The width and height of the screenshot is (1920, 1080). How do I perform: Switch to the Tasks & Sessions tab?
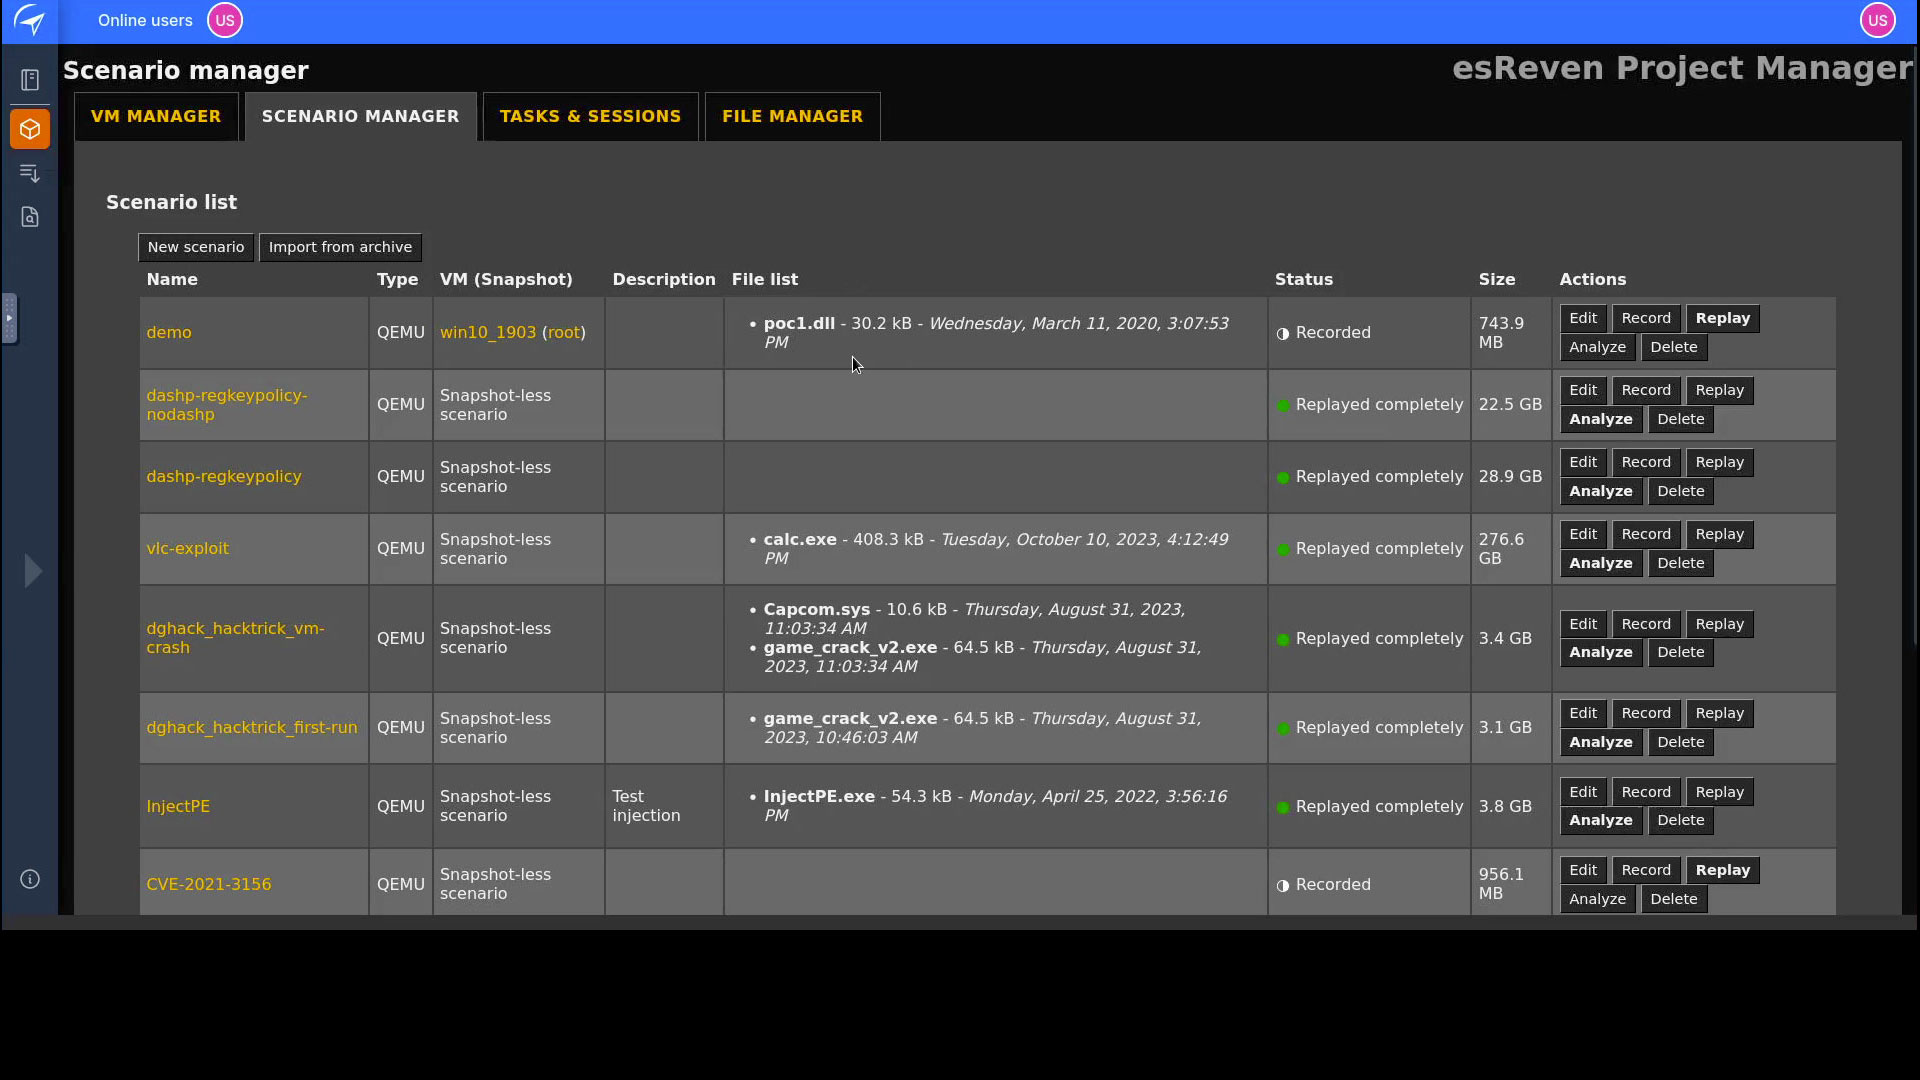click(590, 116)
